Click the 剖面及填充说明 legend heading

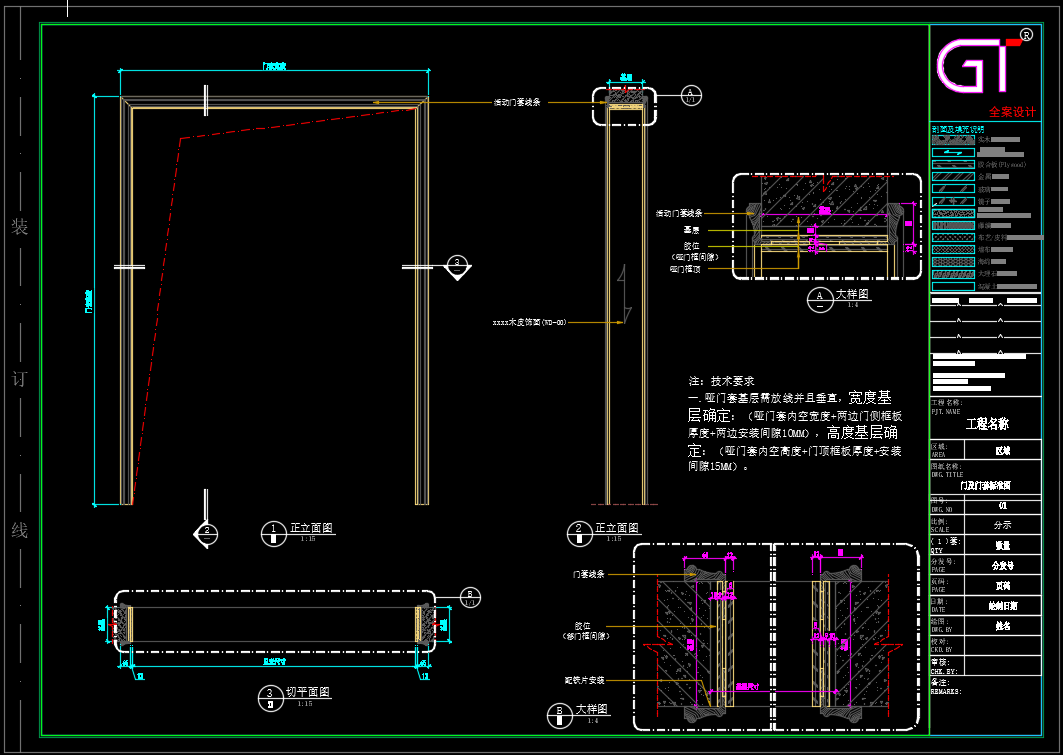[958, 129]
